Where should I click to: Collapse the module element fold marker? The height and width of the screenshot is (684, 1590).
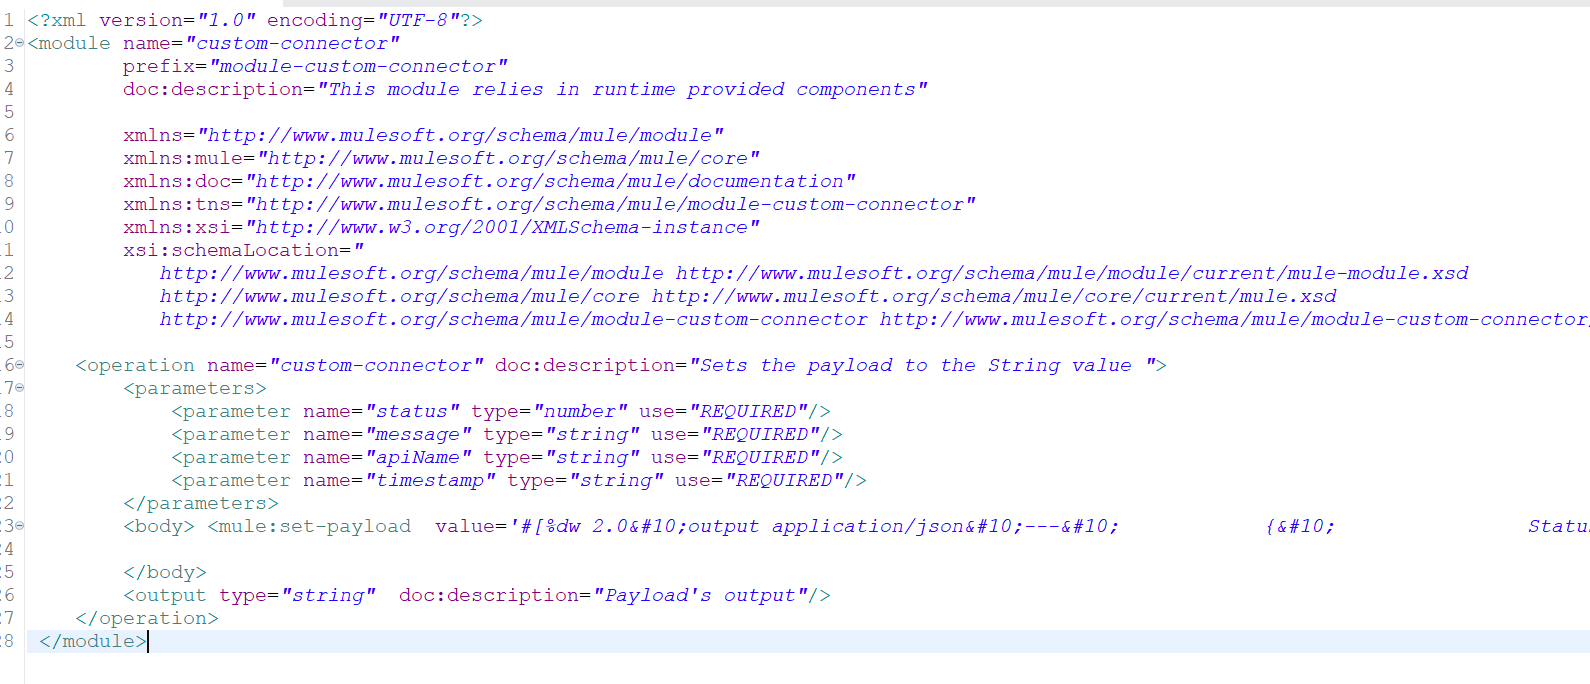20,43
